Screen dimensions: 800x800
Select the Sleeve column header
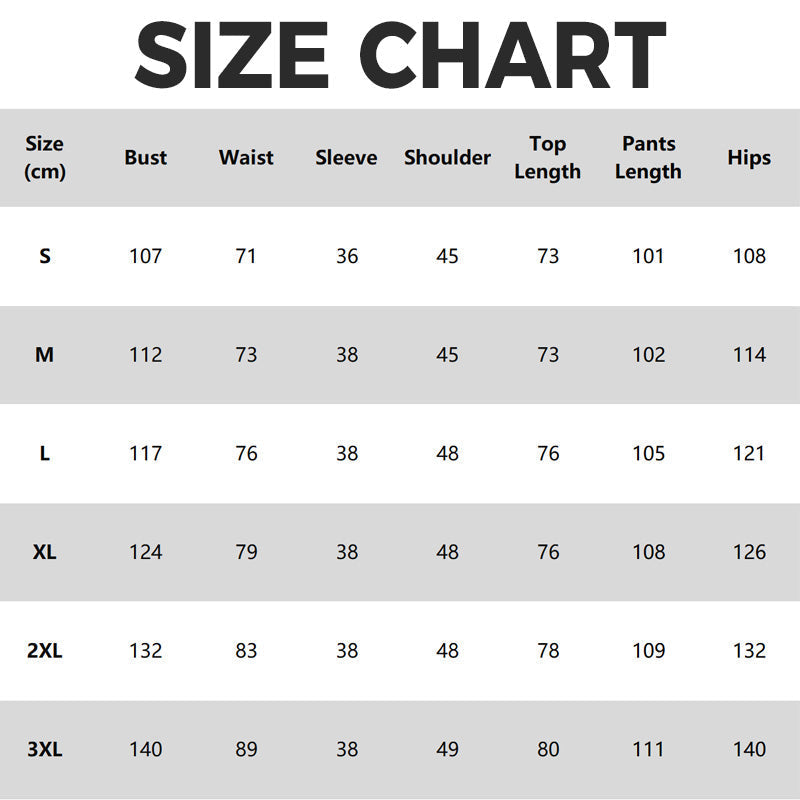[346, 158]
